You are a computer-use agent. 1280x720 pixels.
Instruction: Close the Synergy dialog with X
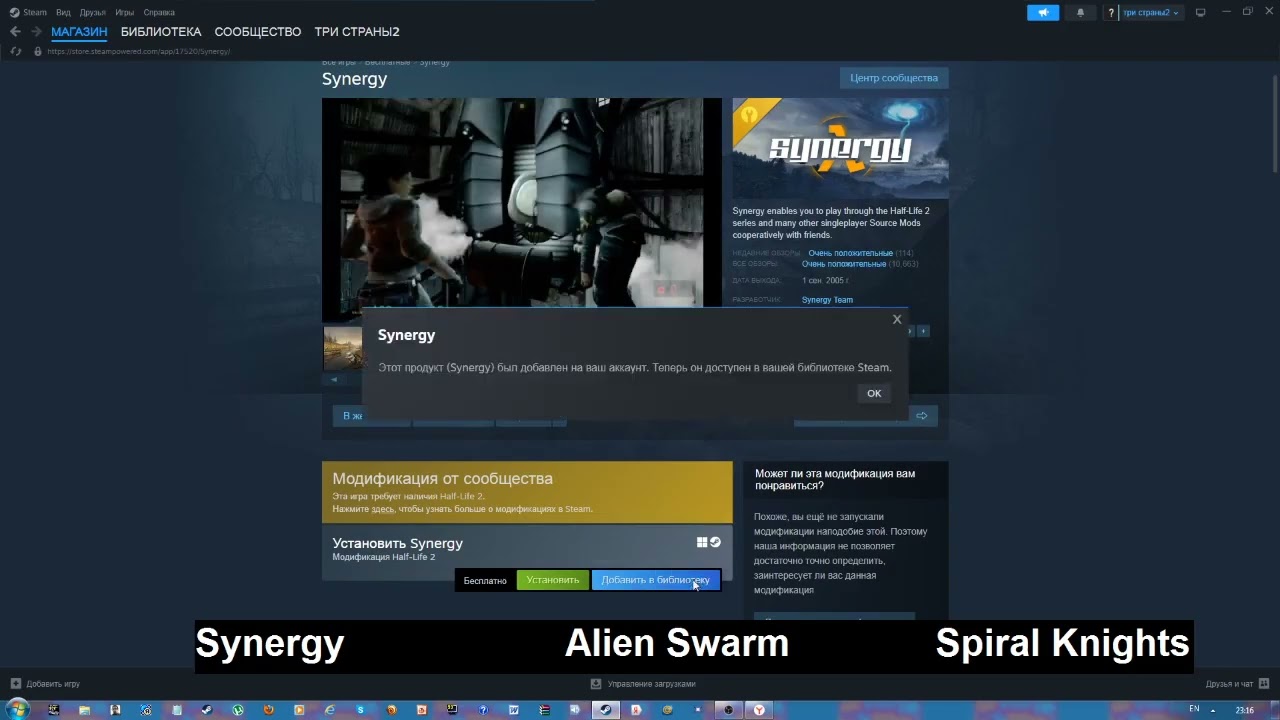pyautogui.click(x=897, y=320)
